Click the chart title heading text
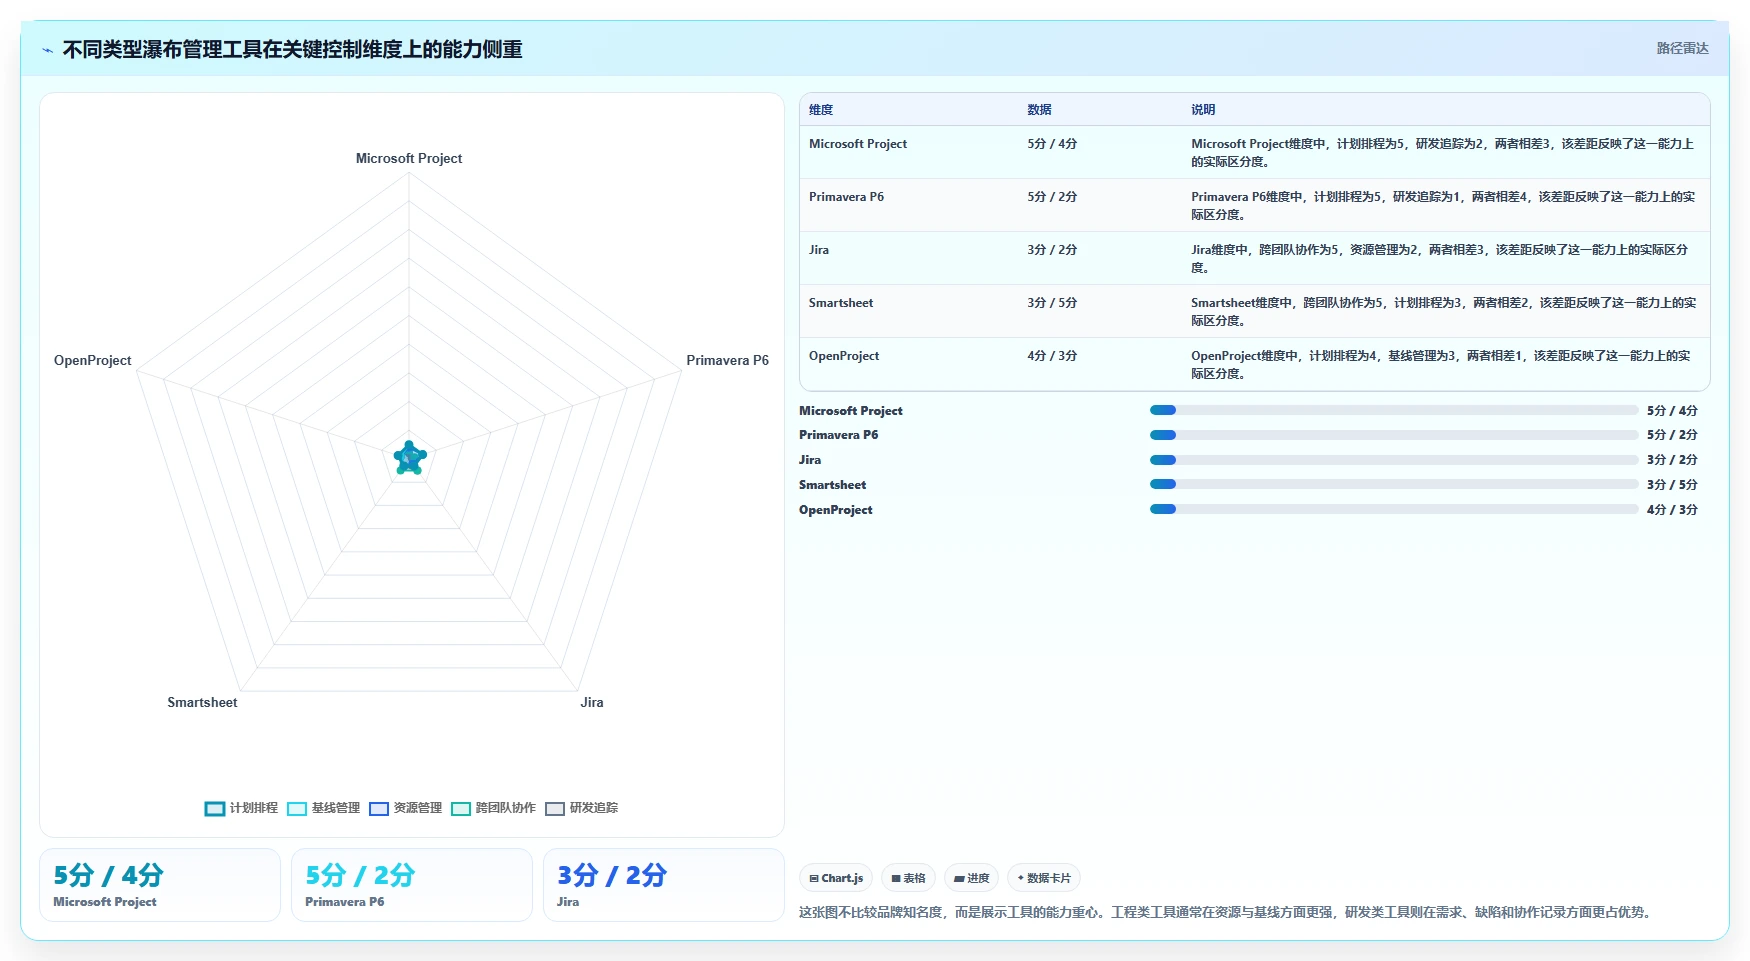Image resolution: width=1750 pixels, height=961 pixels. click(x=292, y=49)
